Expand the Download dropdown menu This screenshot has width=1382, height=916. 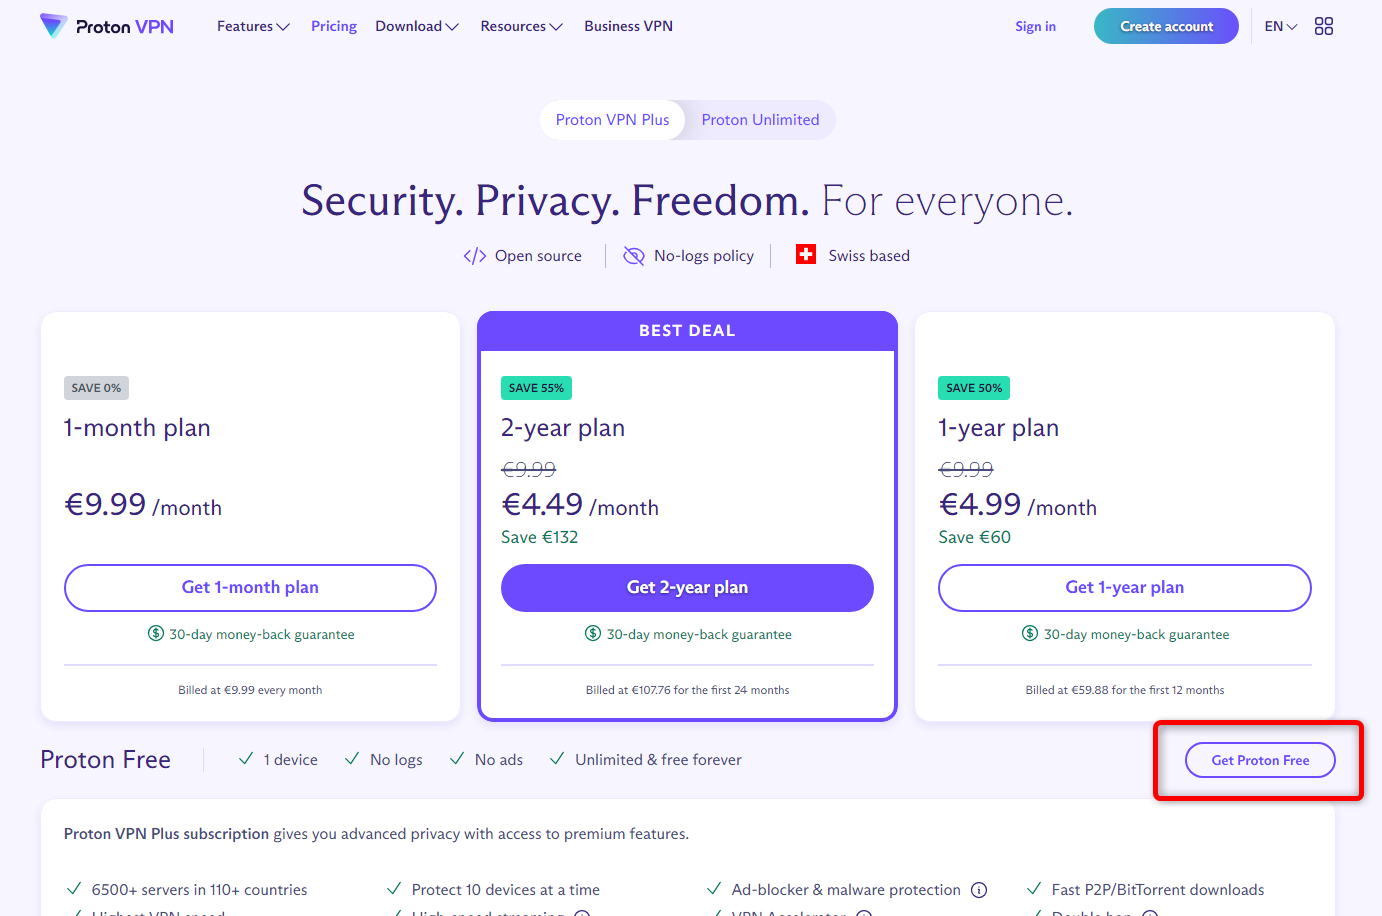click(417, 26)
